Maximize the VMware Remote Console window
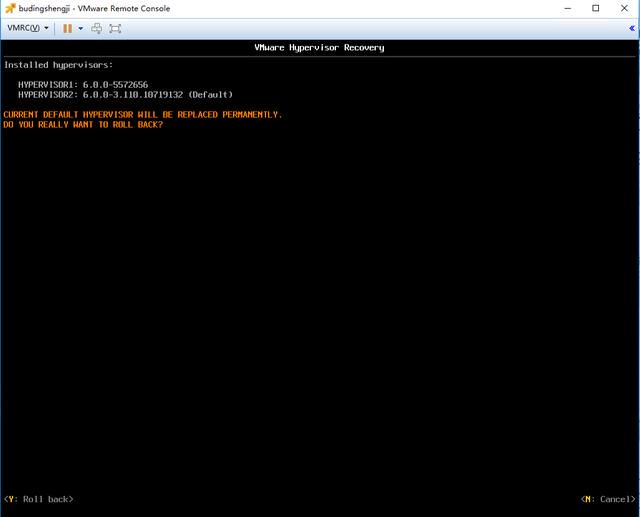This screenshot has width=640, height=517. [x=596, y=8]
